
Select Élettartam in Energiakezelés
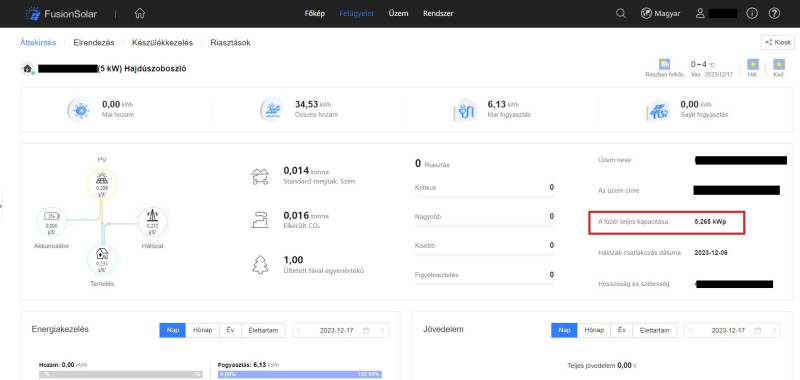pyautogui.click(x=263, y=330)
